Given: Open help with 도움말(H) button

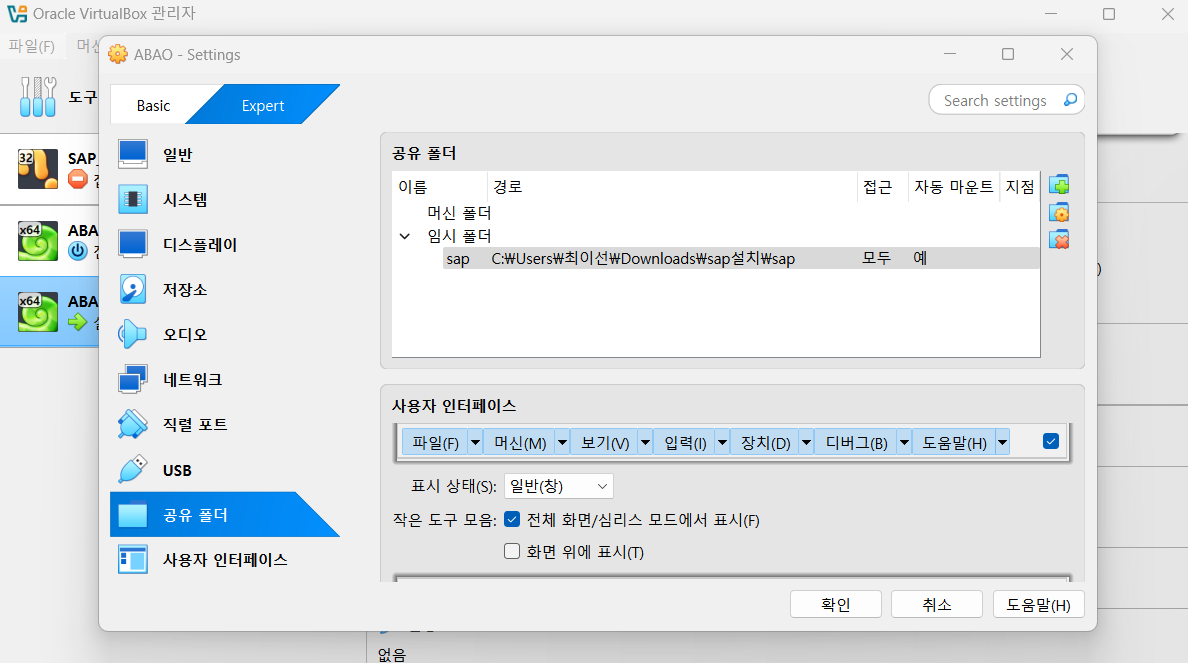Looking at the screenshot, I should (1038, 605).
